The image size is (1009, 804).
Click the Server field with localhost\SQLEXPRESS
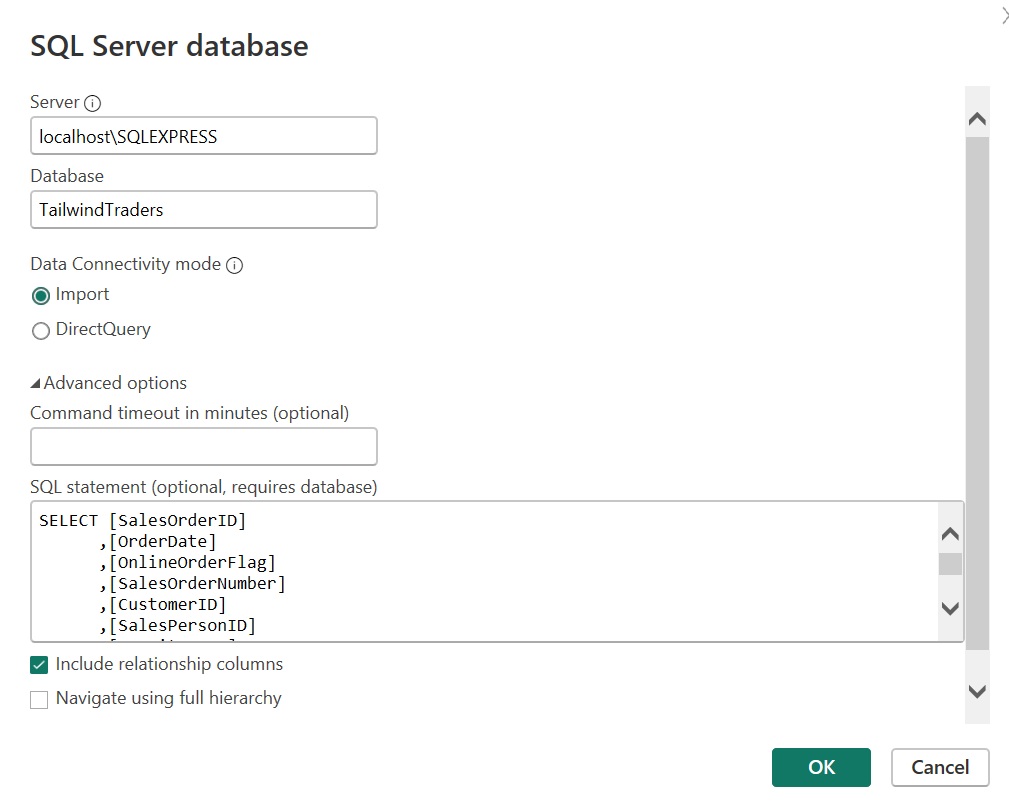pos(204,136)
